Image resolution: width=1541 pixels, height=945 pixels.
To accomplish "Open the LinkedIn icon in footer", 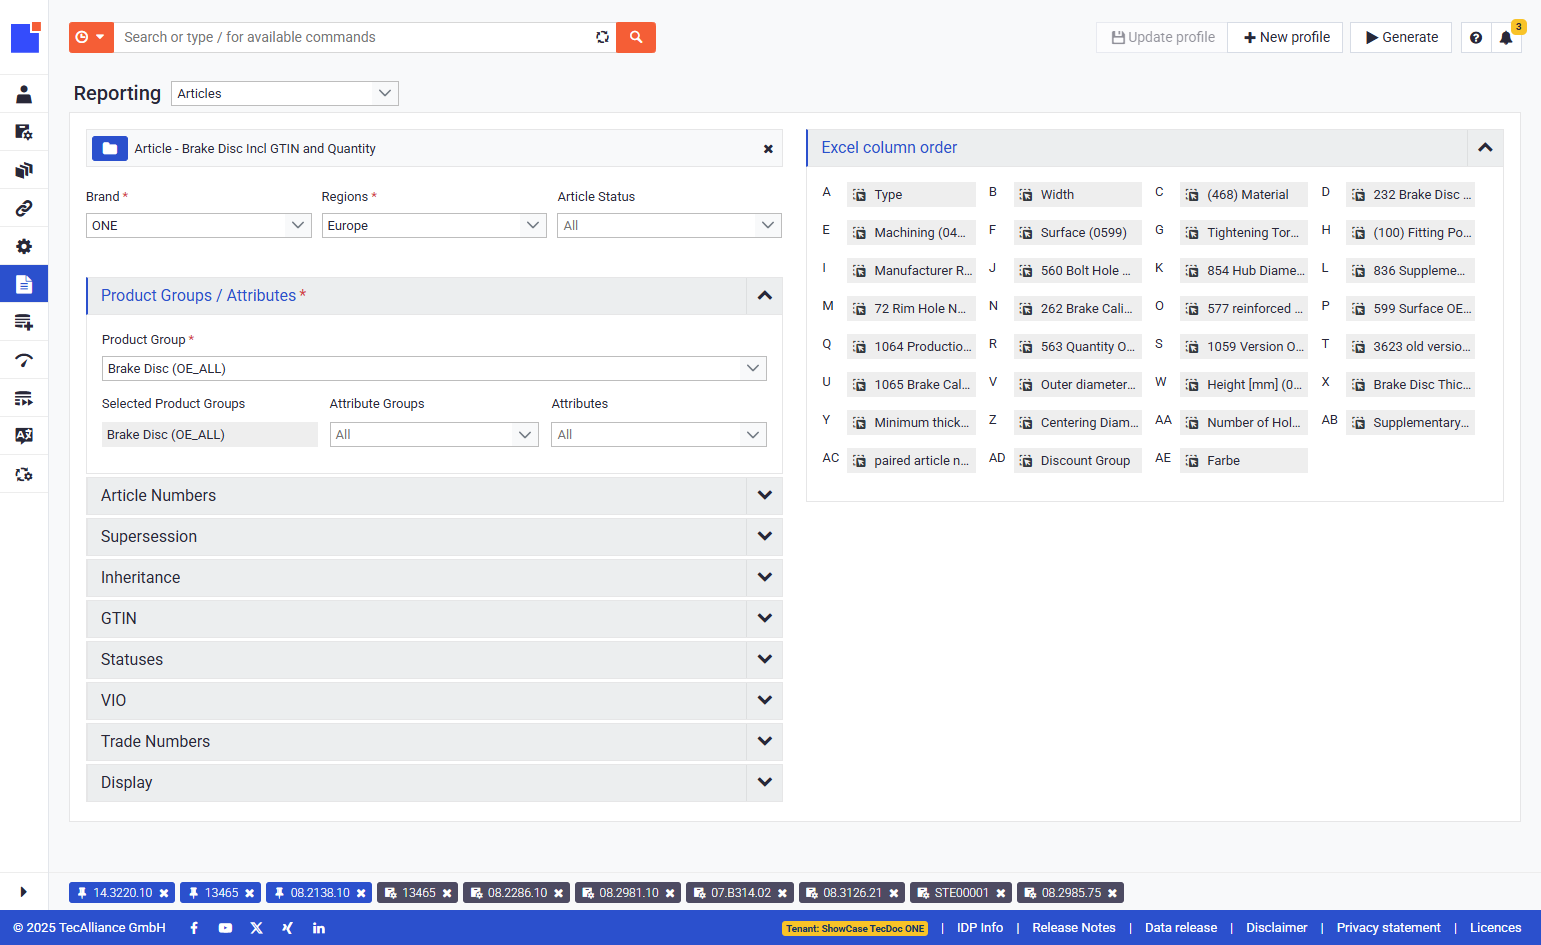I will coord(318,928).
